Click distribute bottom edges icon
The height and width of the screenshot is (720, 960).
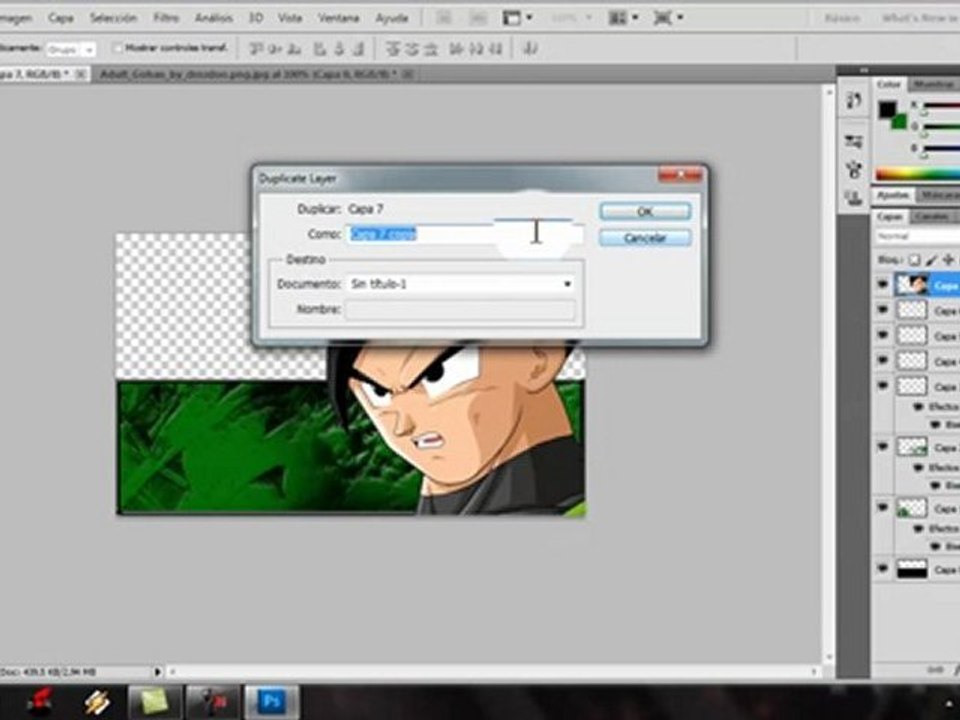431,48
